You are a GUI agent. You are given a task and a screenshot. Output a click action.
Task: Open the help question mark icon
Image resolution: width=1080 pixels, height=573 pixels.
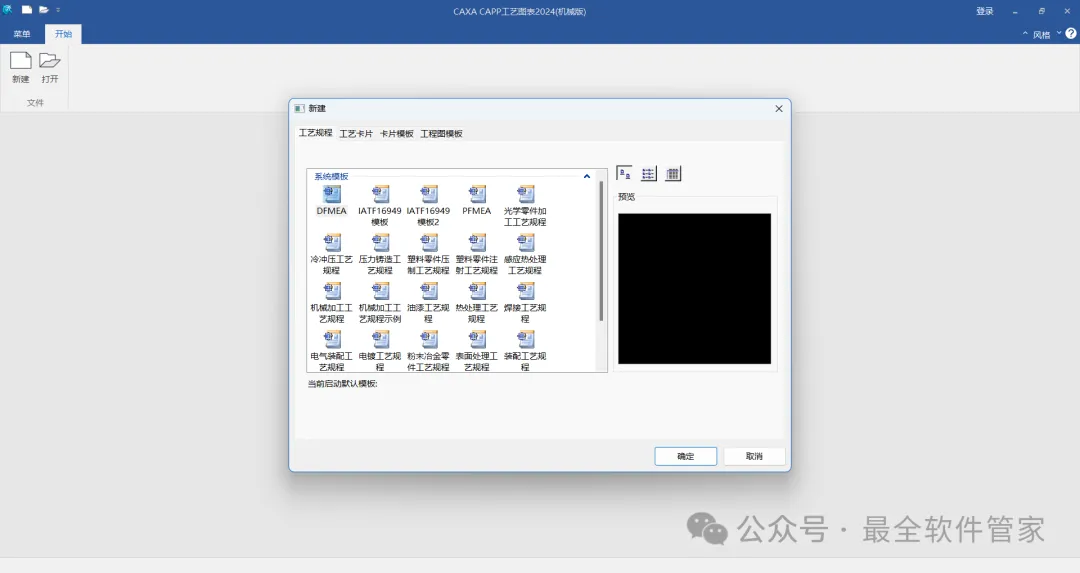(1071, 33)
